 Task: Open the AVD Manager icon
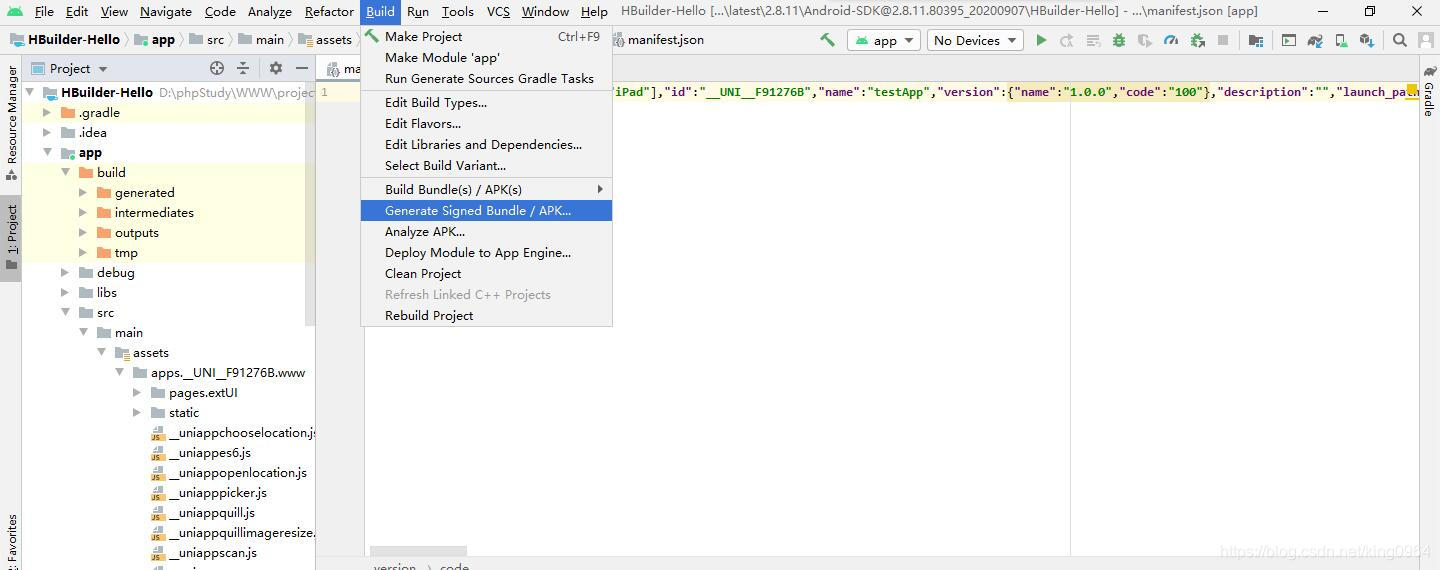pyautogui.click(x=1341, y=40)
